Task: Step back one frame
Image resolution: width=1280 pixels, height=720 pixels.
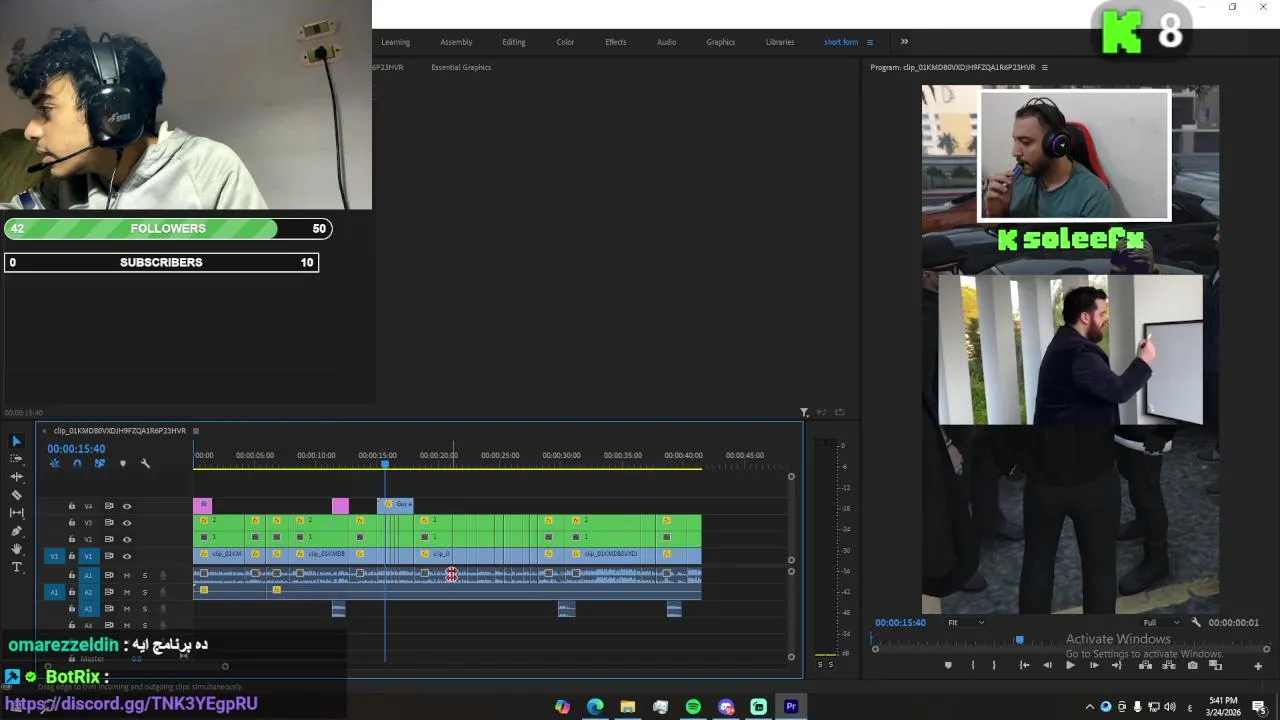Action: 1047,665
